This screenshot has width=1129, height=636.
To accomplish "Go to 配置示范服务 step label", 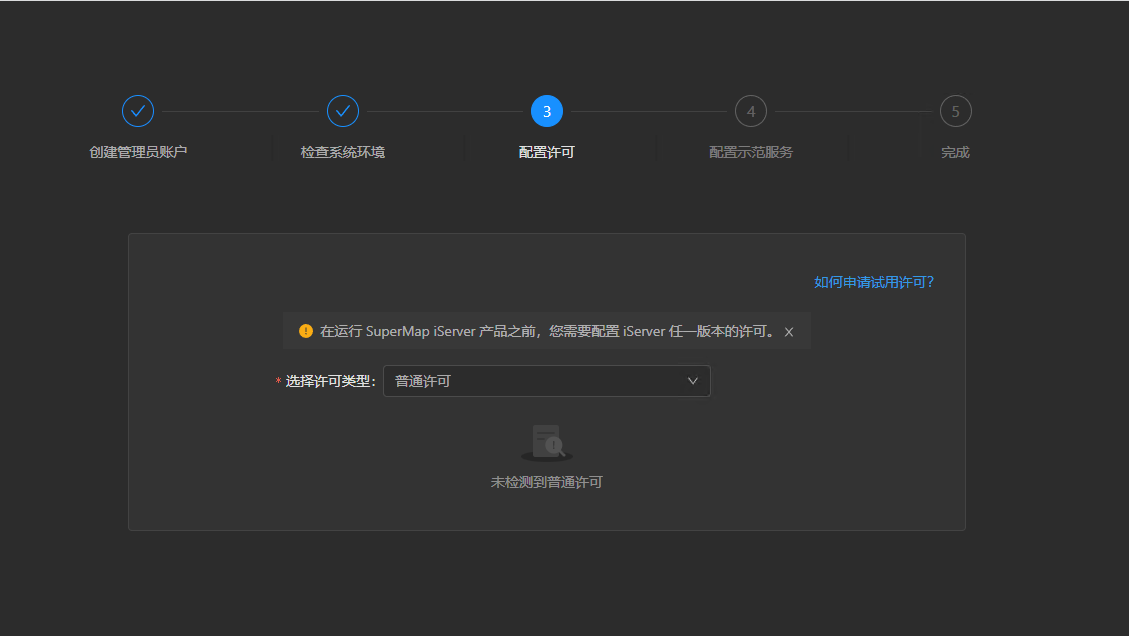I will (751, 152).
